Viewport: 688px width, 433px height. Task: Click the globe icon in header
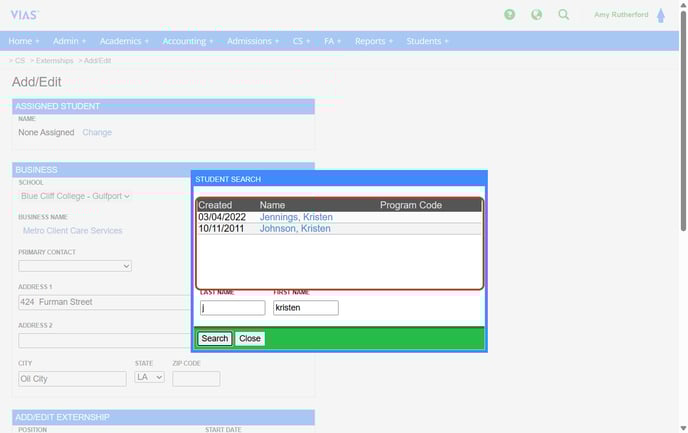tap(537, 15)
